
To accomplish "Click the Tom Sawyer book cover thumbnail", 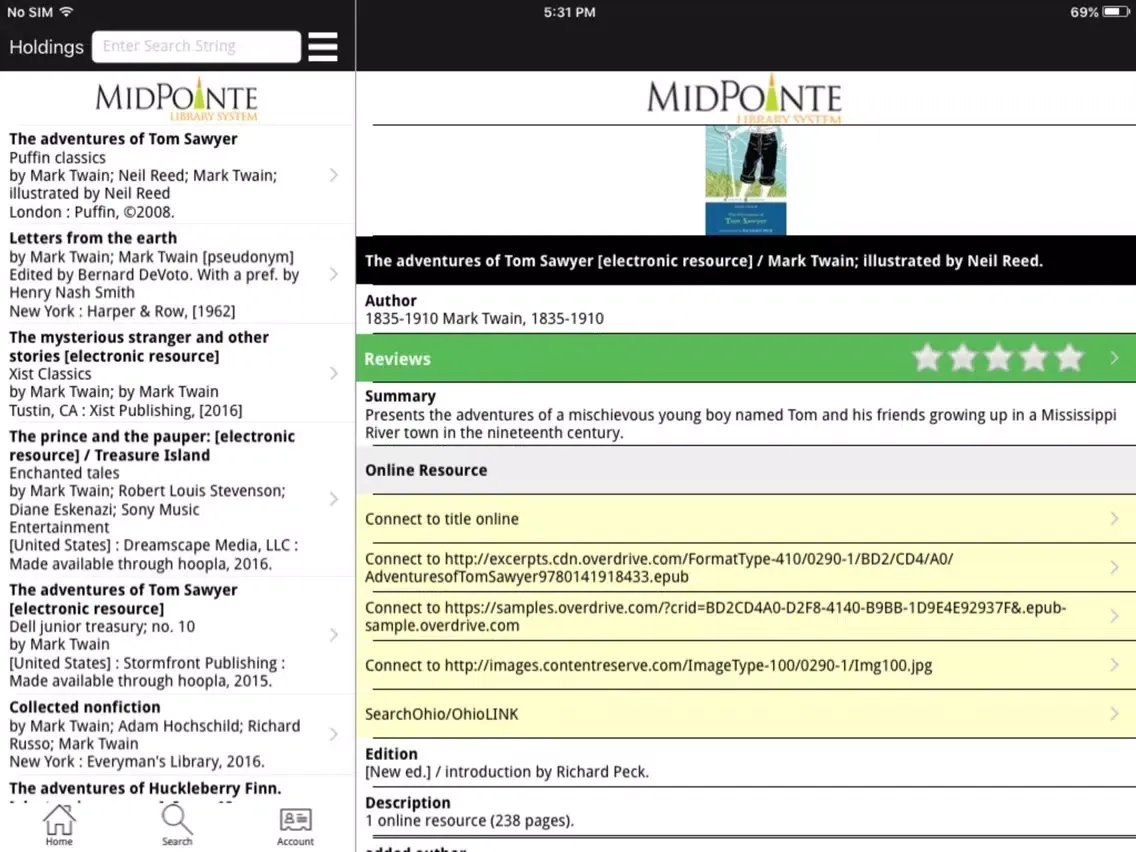I will tap(746, 180).
